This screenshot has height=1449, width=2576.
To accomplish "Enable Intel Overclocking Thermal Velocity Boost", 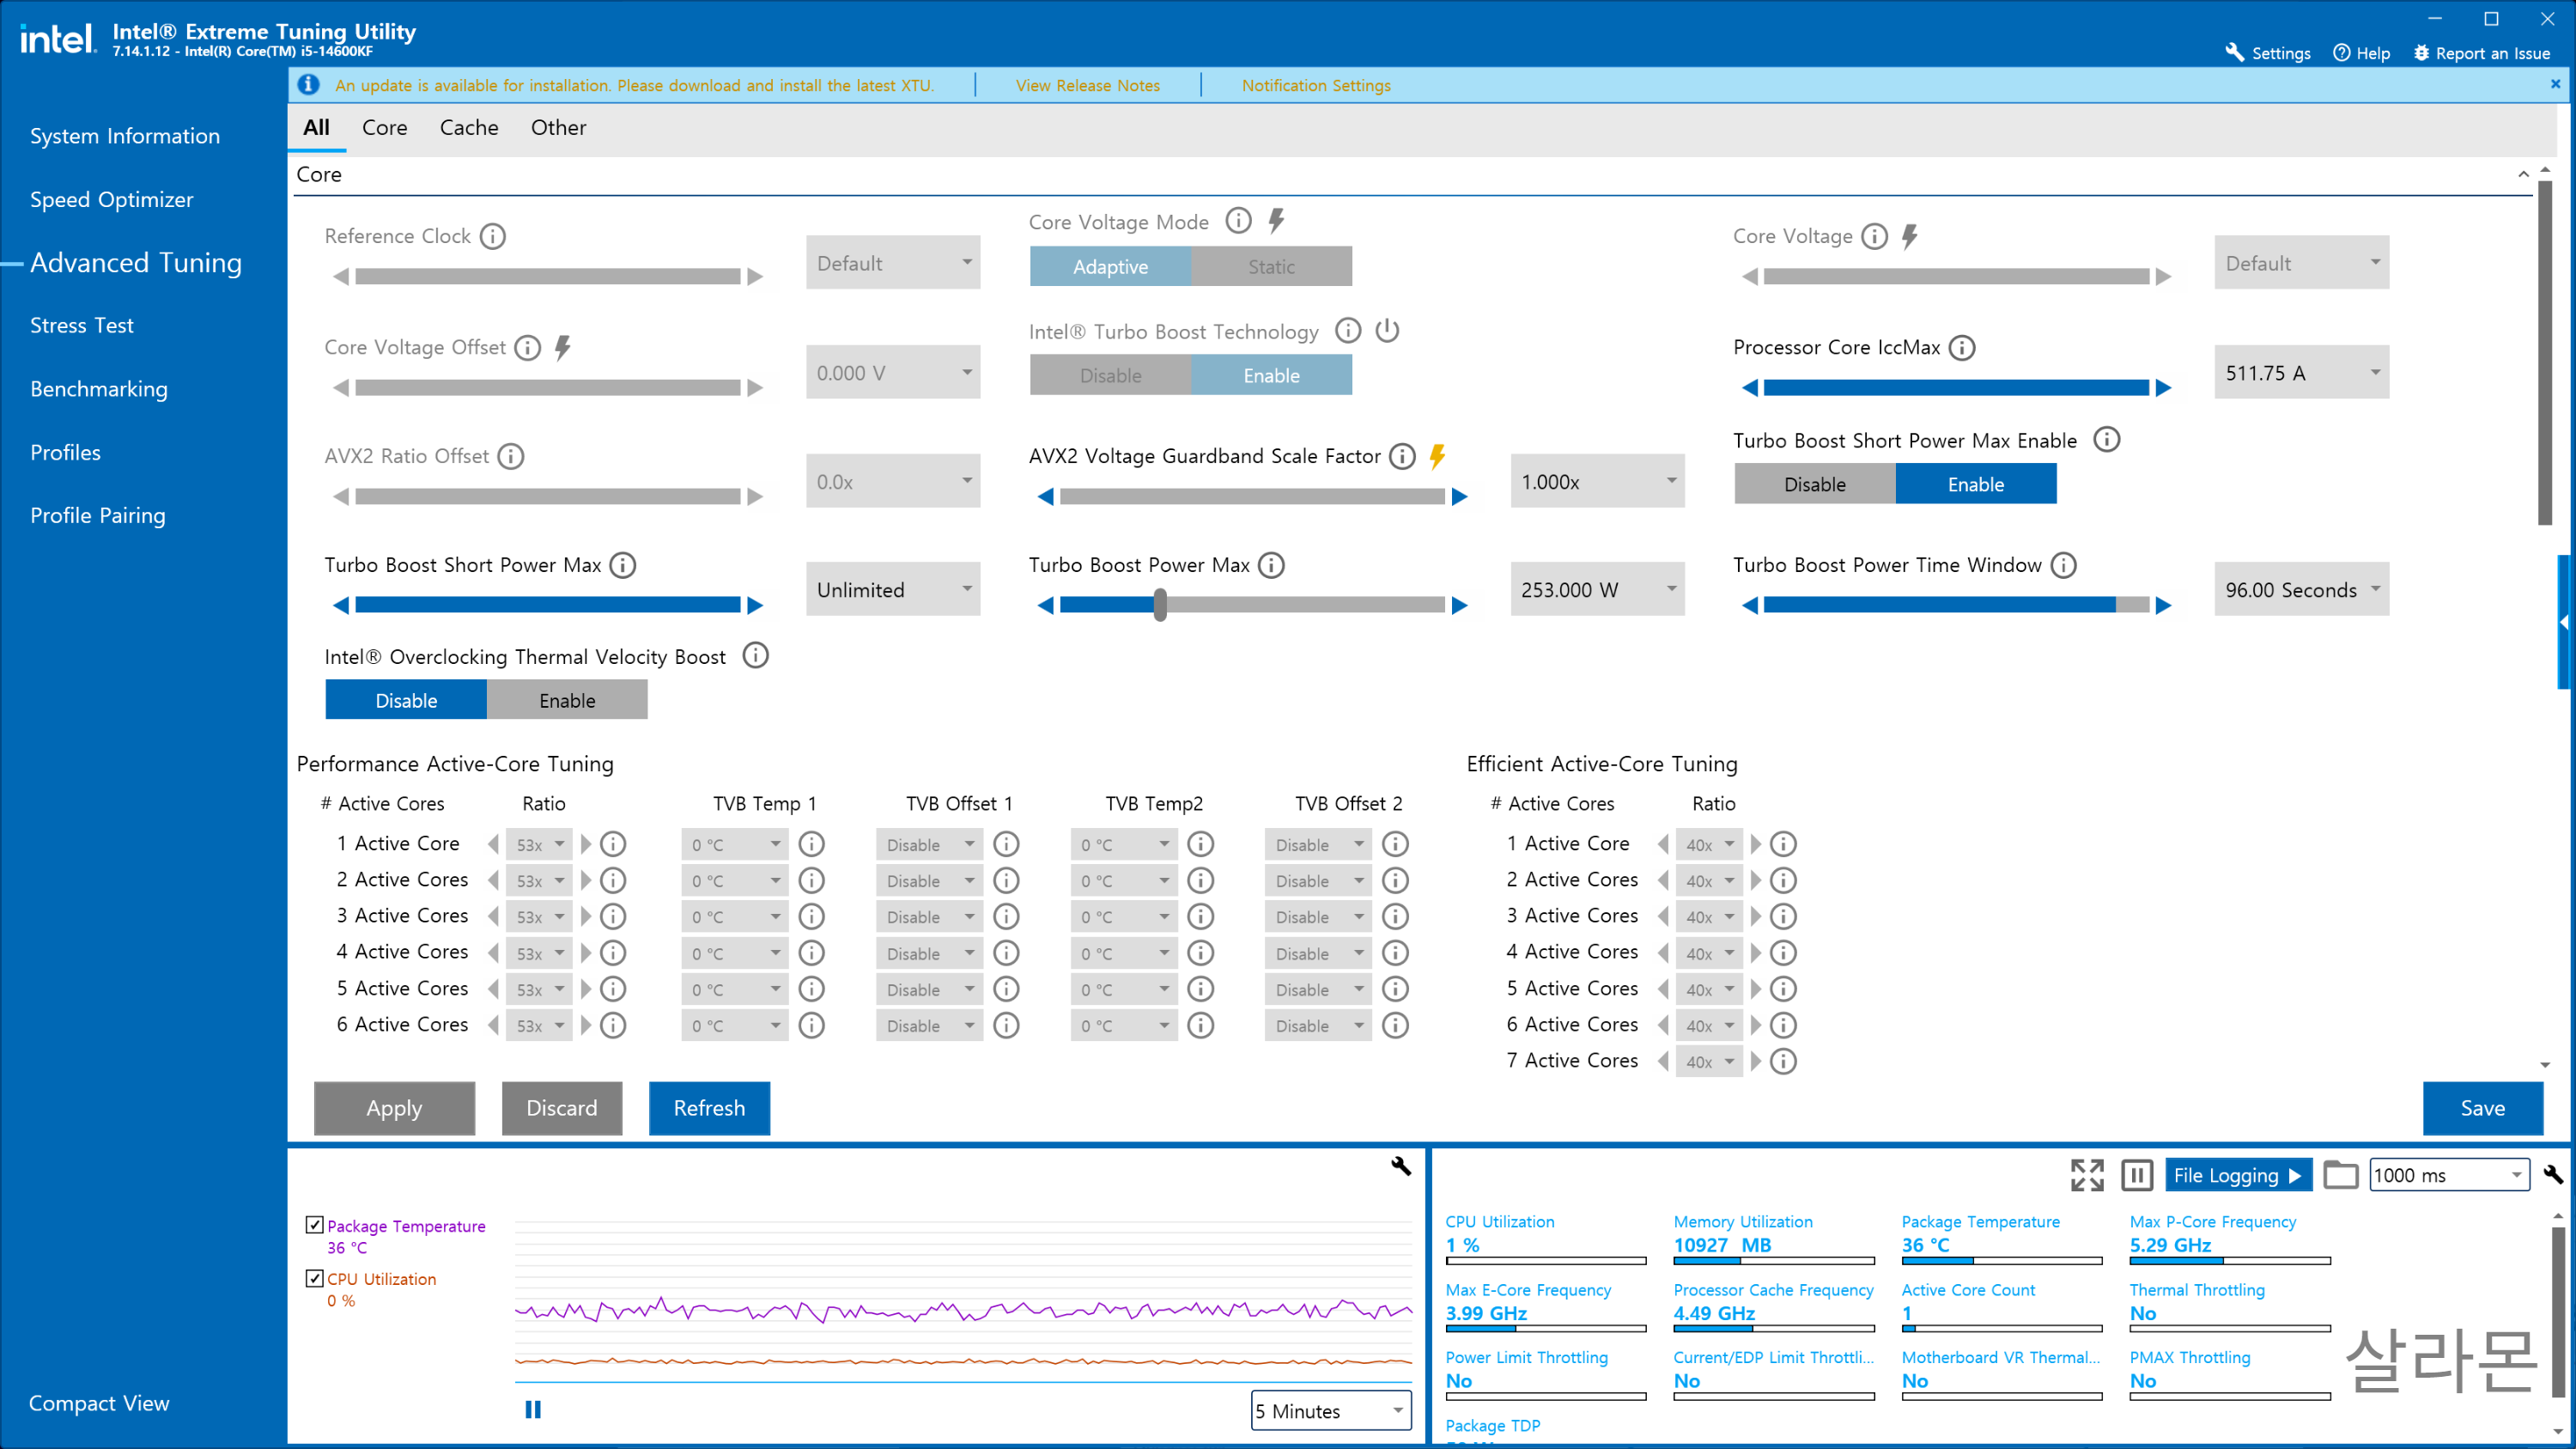I will tap(567, 700).
